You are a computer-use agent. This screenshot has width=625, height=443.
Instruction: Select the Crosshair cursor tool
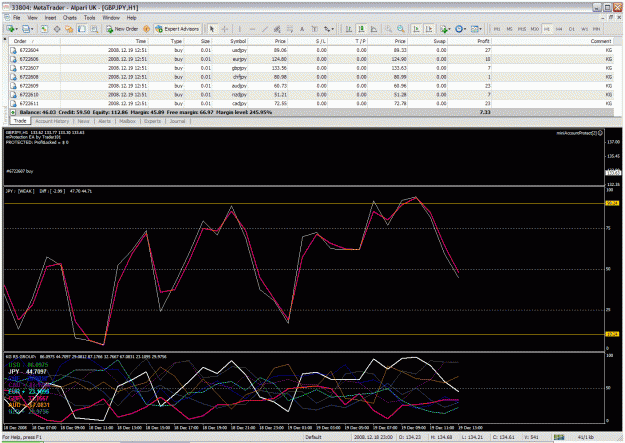tap(224, 29)
